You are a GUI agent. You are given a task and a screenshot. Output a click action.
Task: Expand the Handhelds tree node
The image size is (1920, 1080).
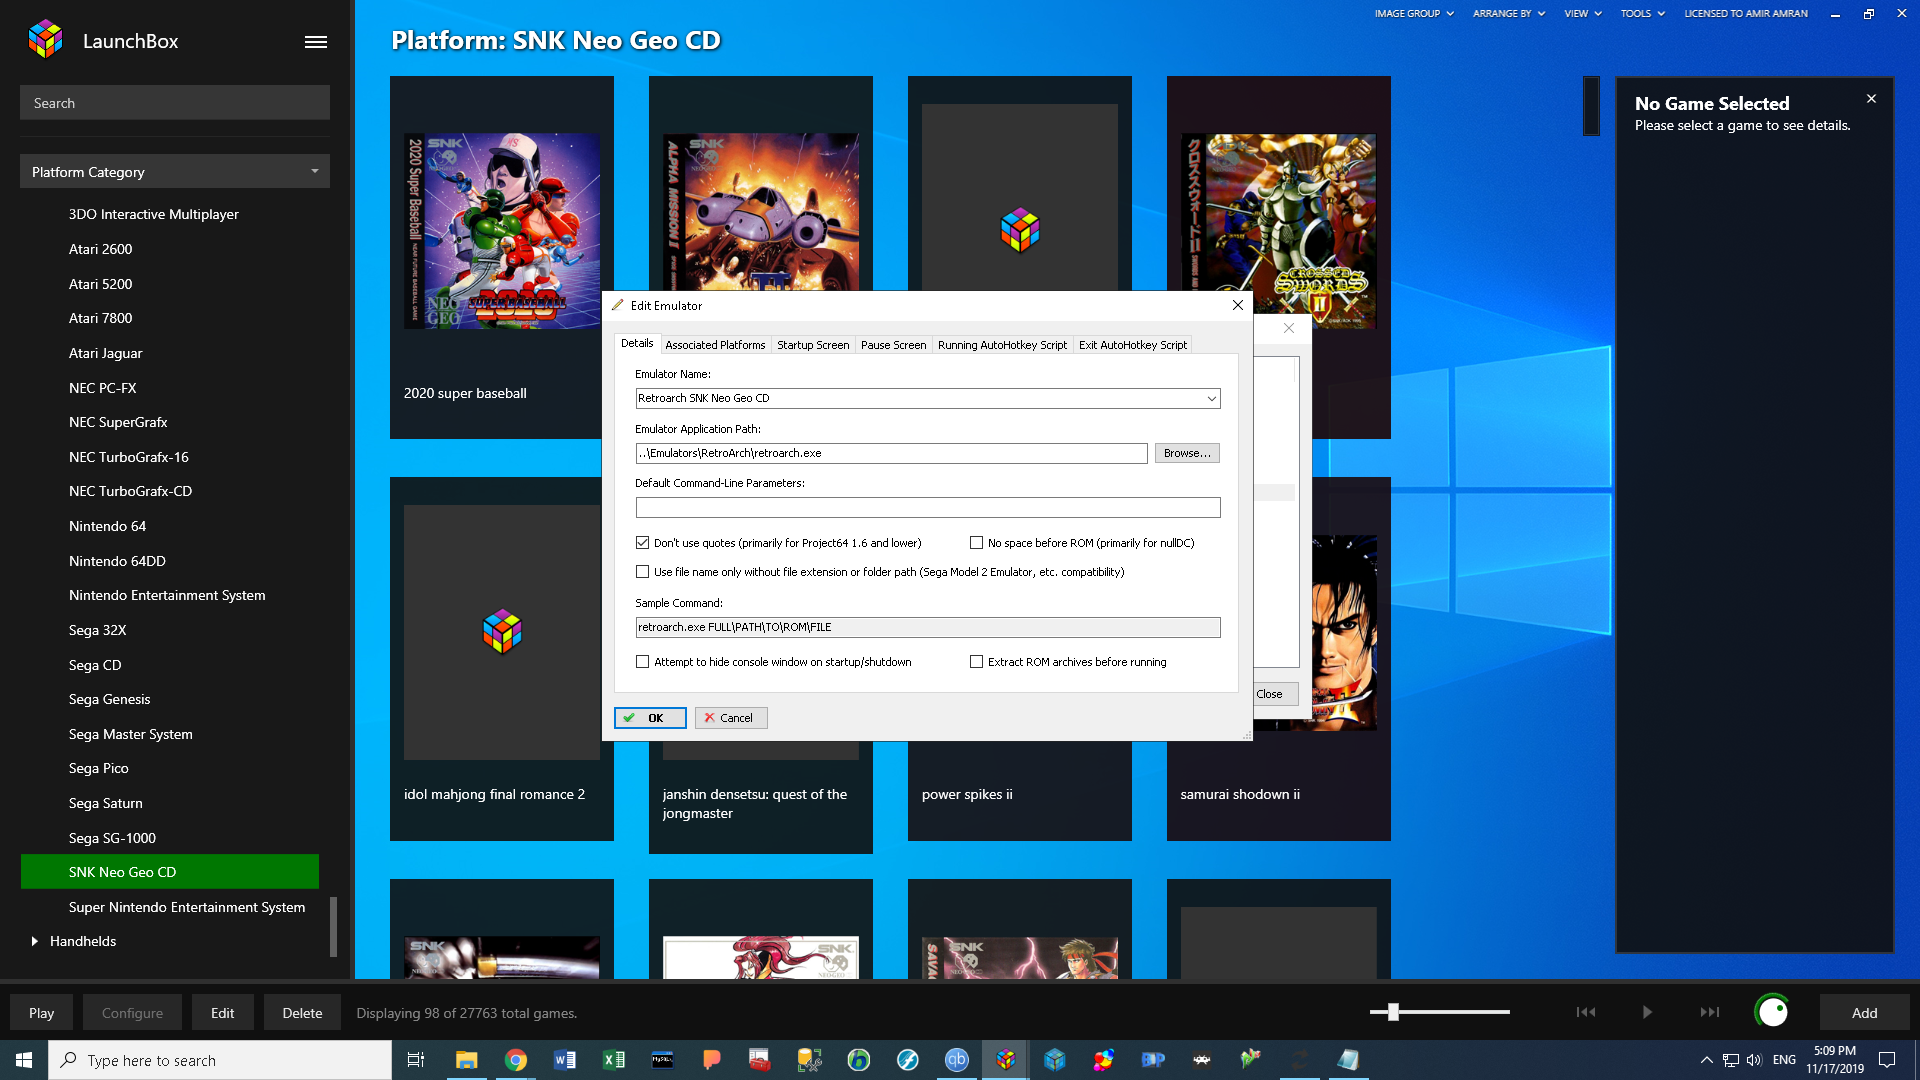pyautogui.click(x=35, y=941)
